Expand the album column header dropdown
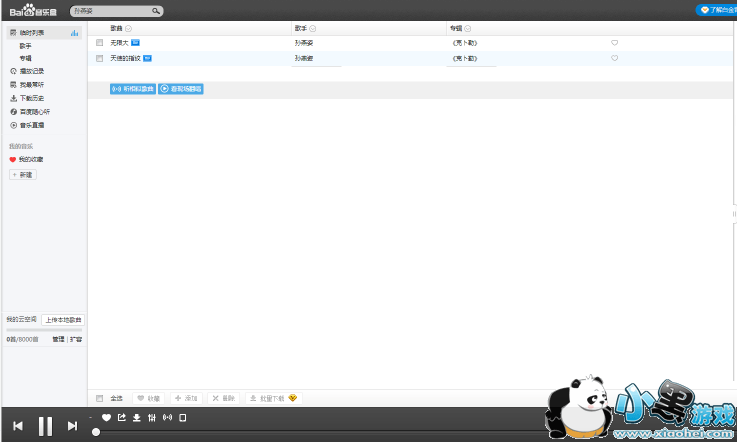Screen dimensions: 737x442 click(x=468, y=29)
